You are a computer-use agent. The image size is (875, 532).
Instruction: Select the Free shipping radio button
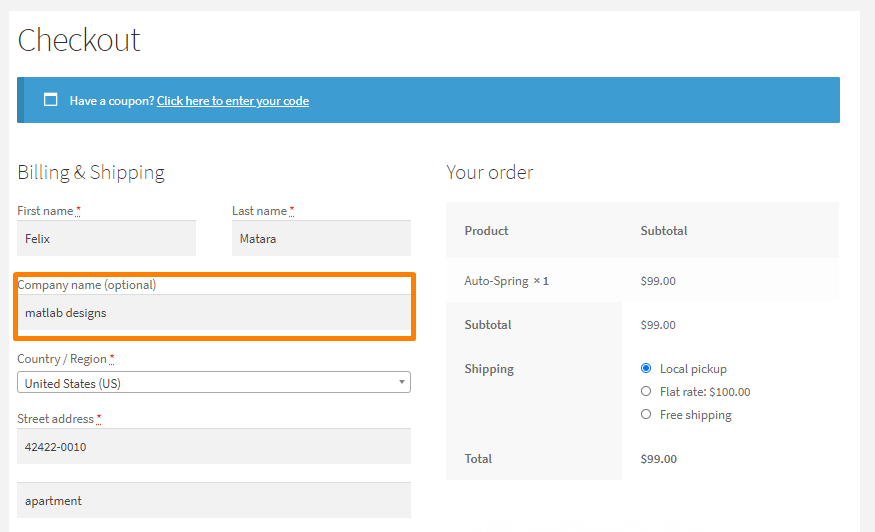click(646, 414)
